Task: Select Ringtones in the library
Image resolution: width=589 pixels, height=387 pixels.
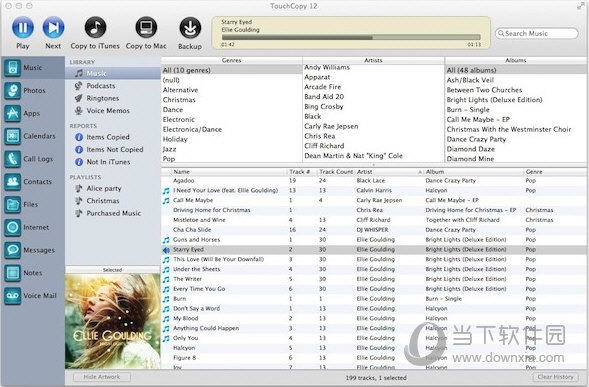Action: [113, 98]
